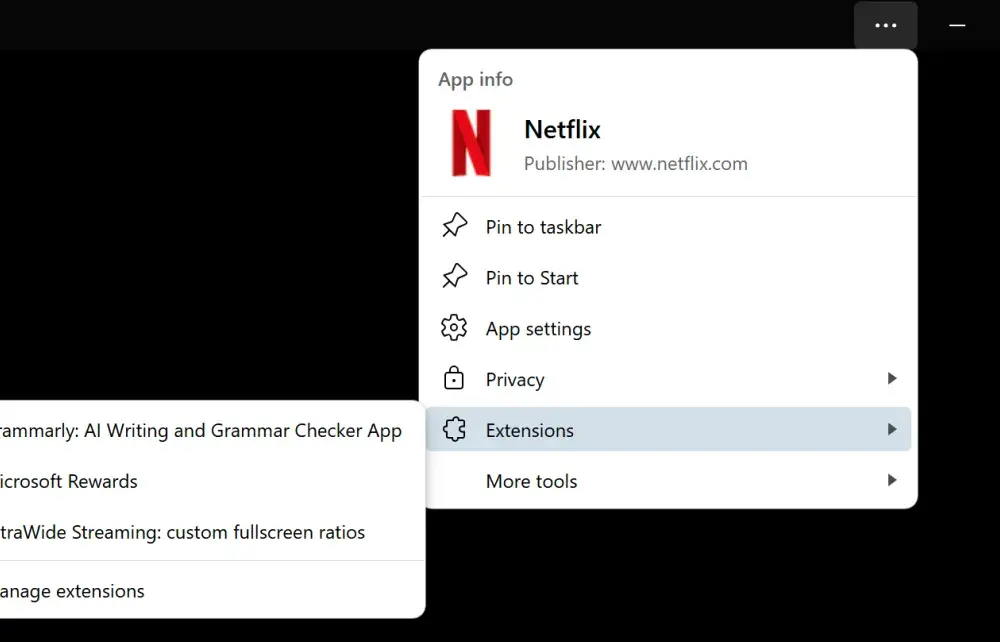Open the More tools entry
This screenshot has width=1000, height=642.
(668, 481)
